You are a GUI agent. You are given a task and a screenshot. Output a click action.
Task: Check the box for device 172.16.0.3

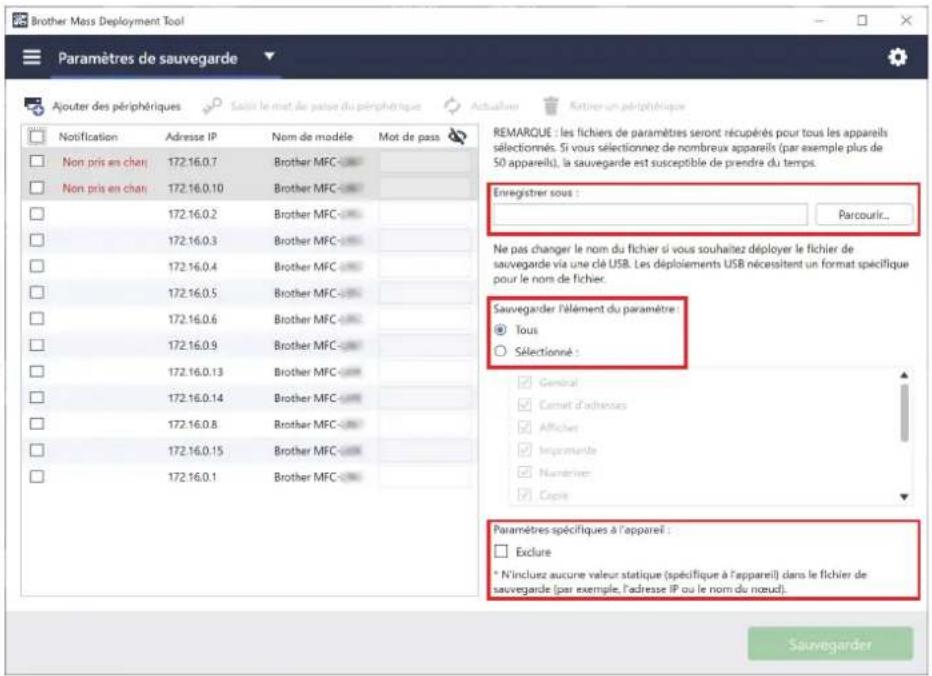[37, 240]
